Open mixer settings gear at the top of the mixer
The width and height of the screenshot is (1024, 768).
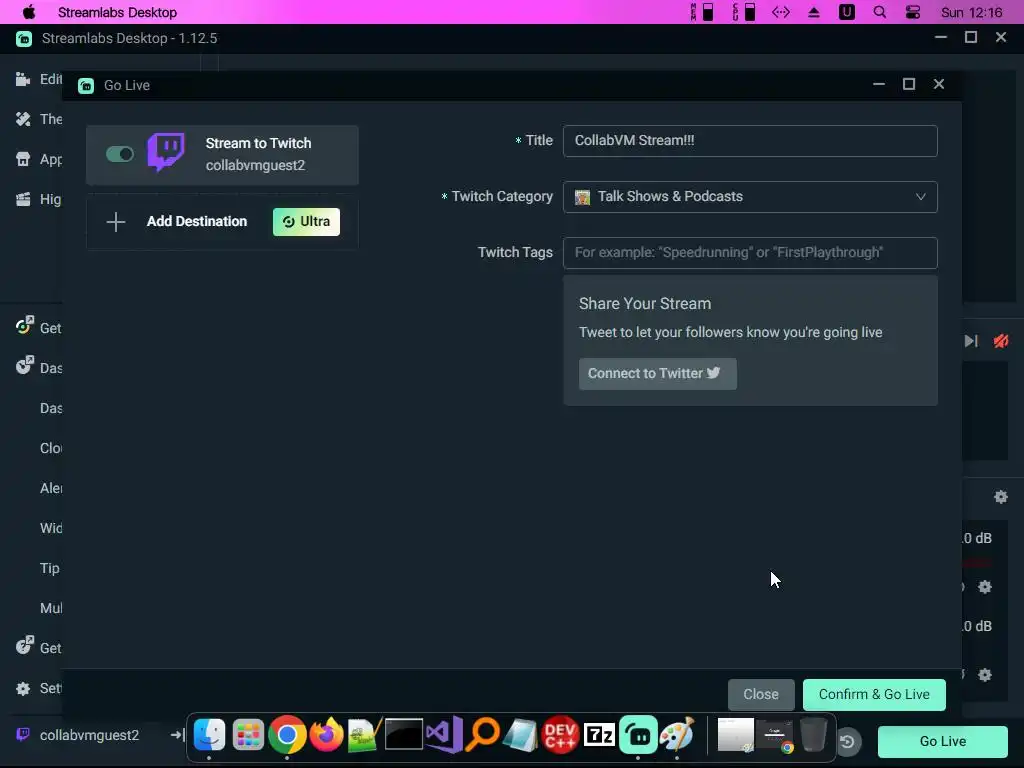pos(1000,497)
